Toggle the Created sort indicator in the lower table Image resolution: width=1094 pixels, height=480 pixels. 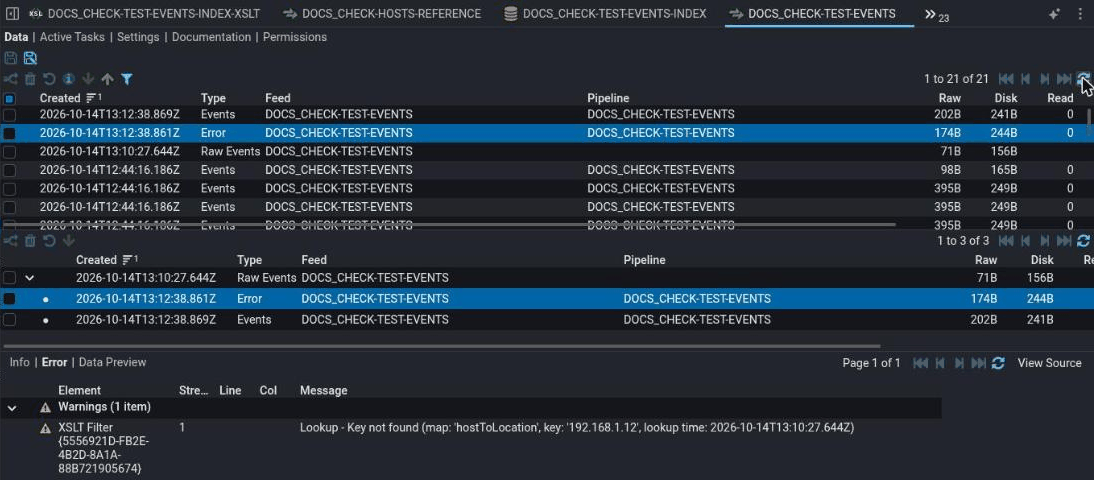tap(130, 260)
